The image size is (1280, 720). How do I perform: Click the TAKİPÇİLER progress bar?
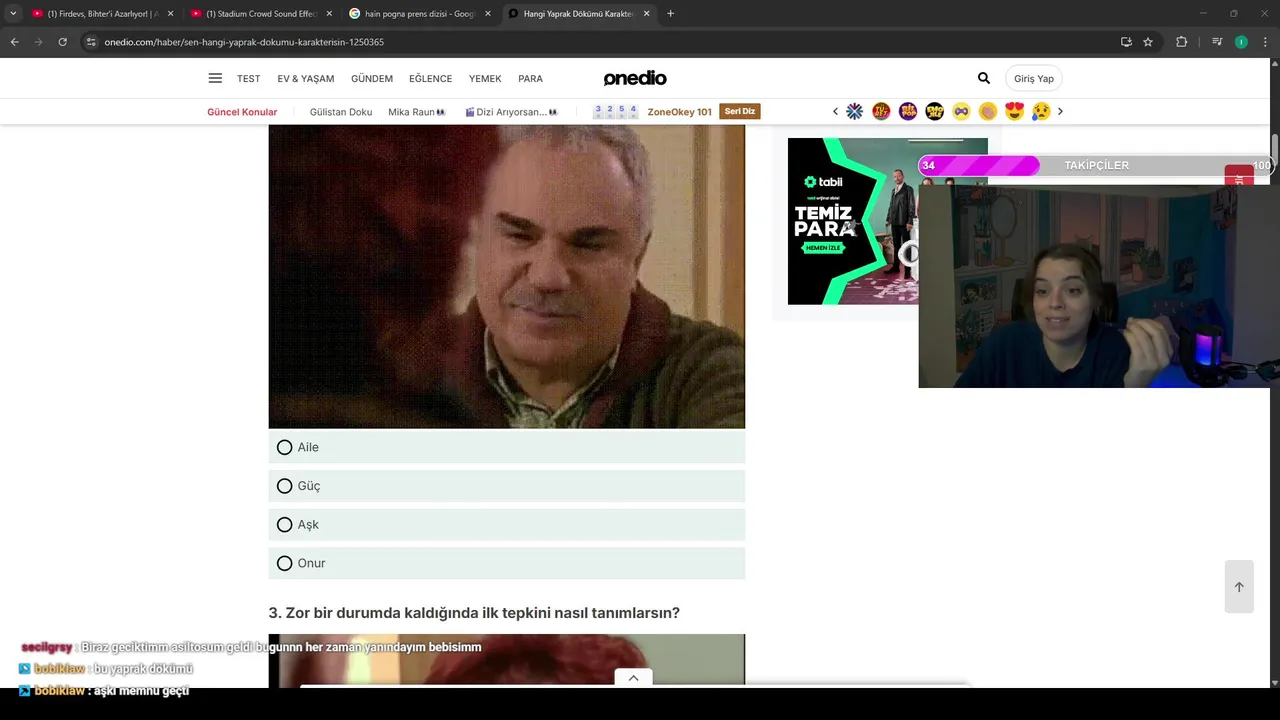click(x=1096, y=165)
